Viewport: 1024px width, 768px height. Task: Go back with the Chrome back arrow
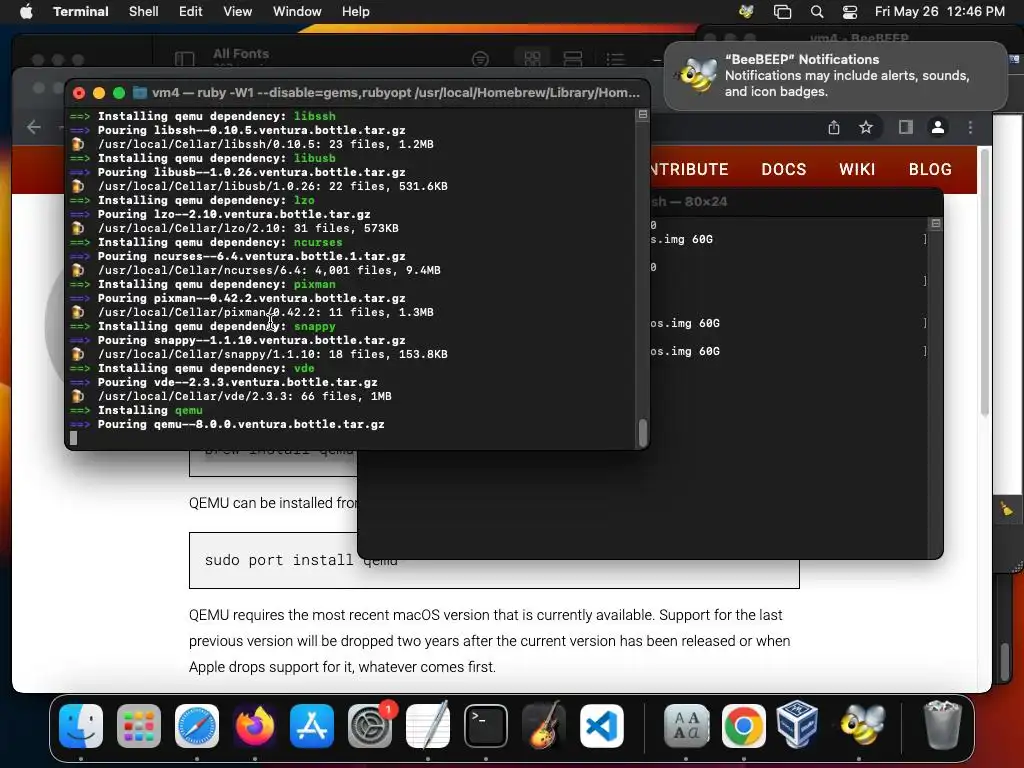coord(34,127)
